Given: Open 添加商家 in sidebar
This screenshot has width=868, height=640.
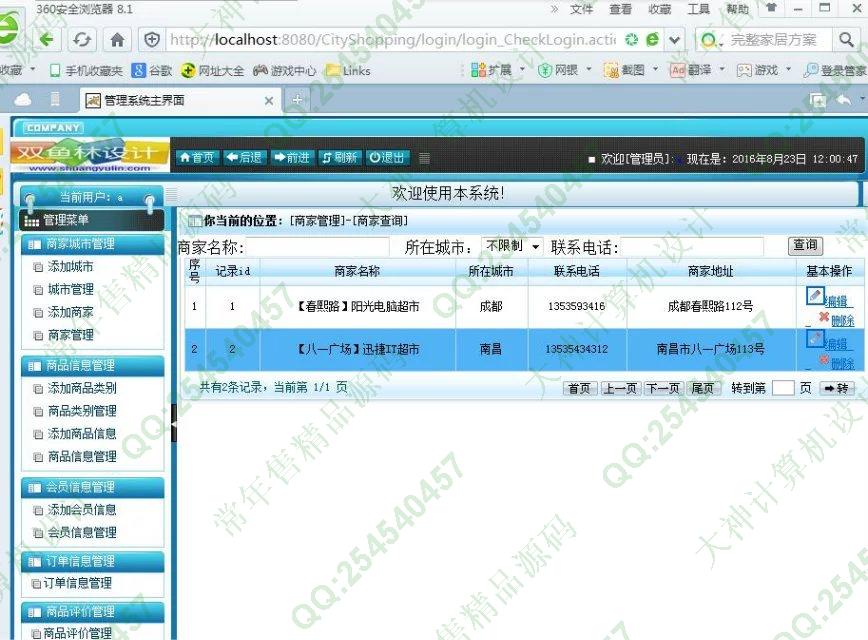Looking at the screenshot, I should [70, 312].
